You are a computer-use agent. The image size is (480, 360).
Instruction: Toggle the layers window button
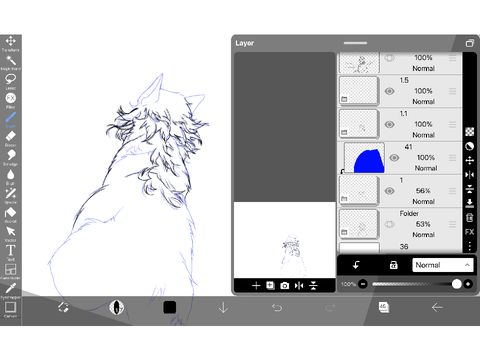(384, 307)
